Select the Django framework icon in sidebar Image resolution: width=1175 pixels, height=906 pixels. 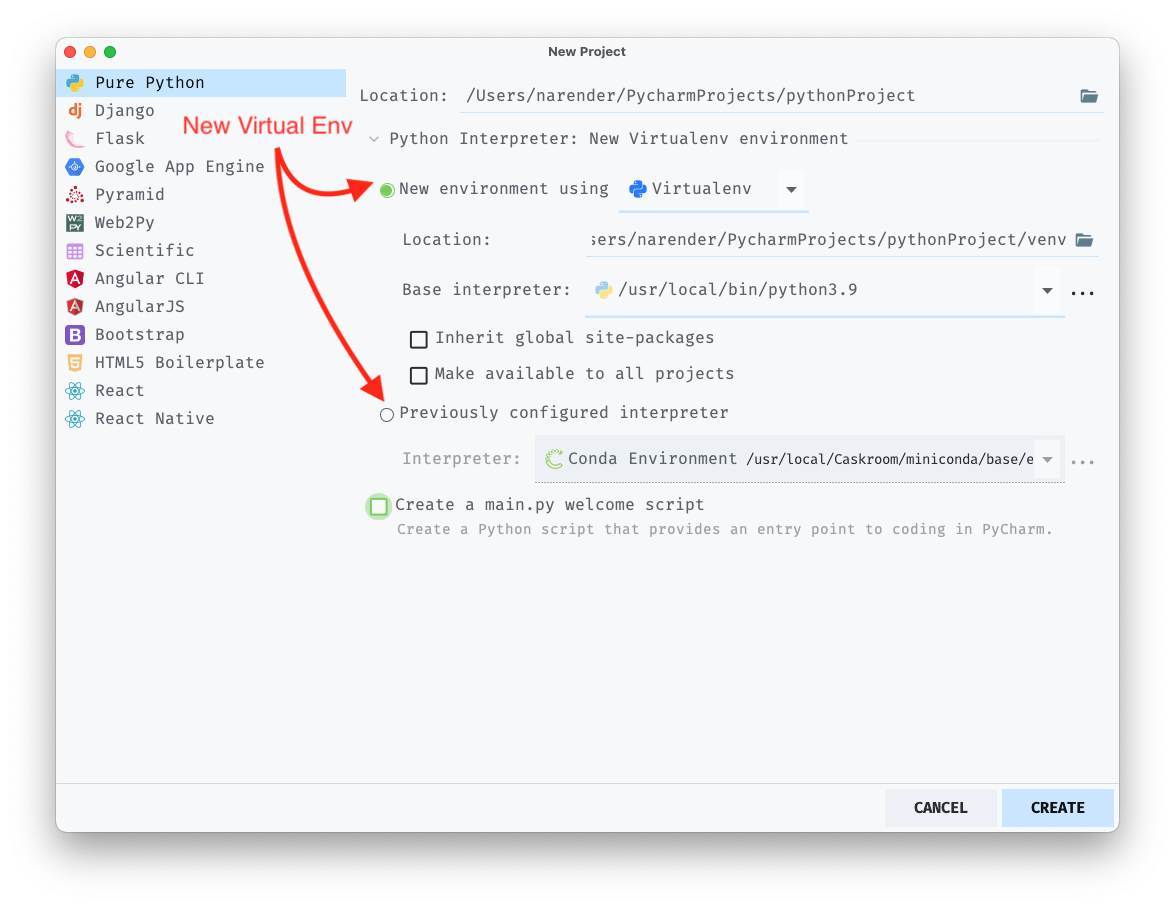click(x=77, y=110)
